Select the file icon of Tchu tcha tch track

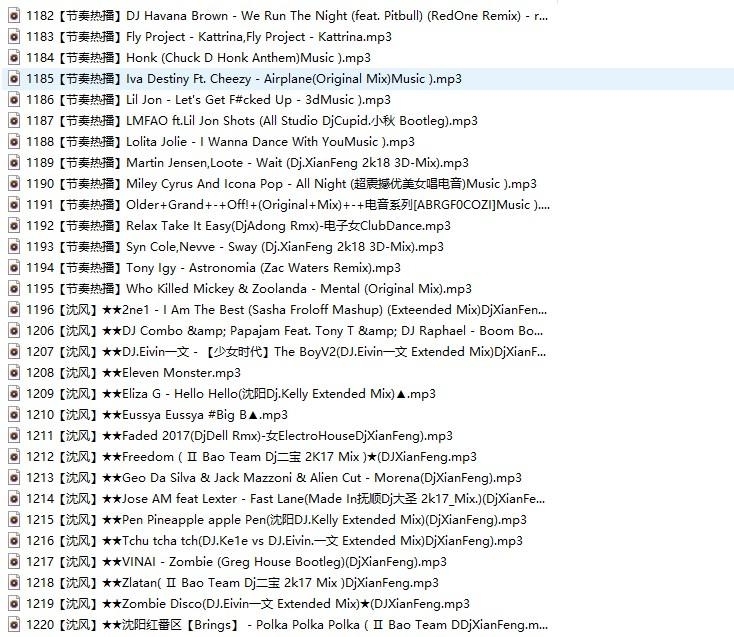(x=14, y=541)
